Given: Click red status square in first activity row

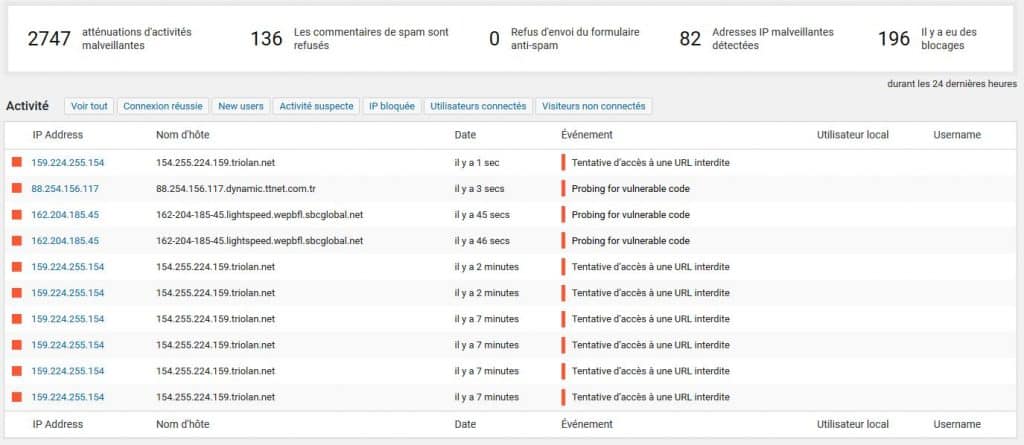Looking at the screenshot, I should pos(17,162).
